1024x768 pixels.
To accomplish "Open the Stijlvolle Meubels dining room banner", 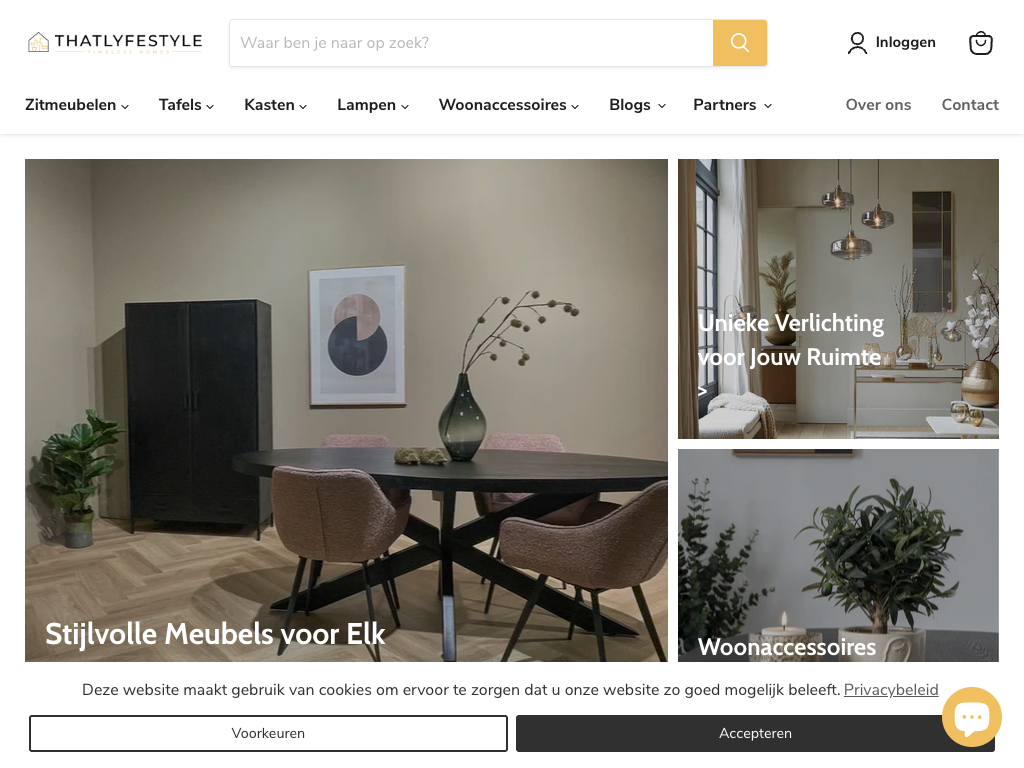I will point(346,410).
